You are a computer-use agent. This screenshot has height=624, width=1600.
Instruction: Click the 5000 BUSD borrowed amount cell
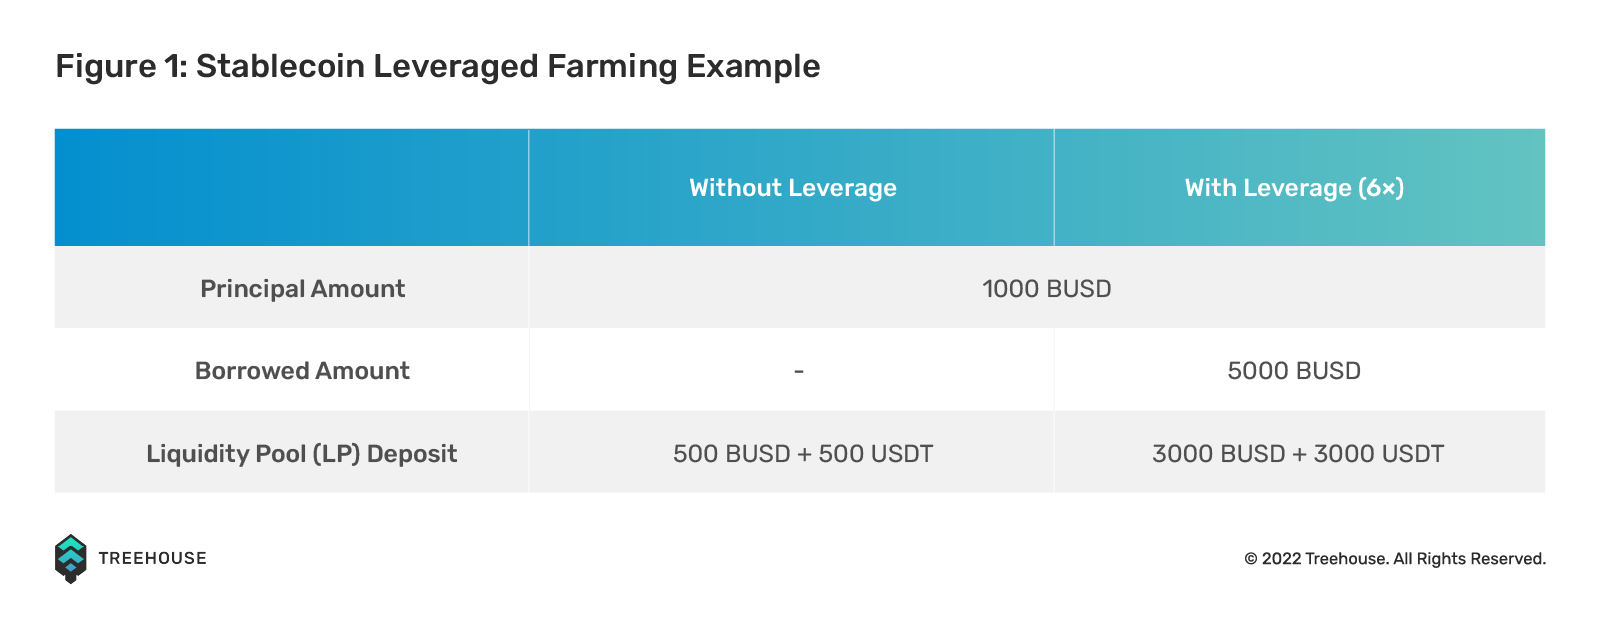(x=1294, y=371)
